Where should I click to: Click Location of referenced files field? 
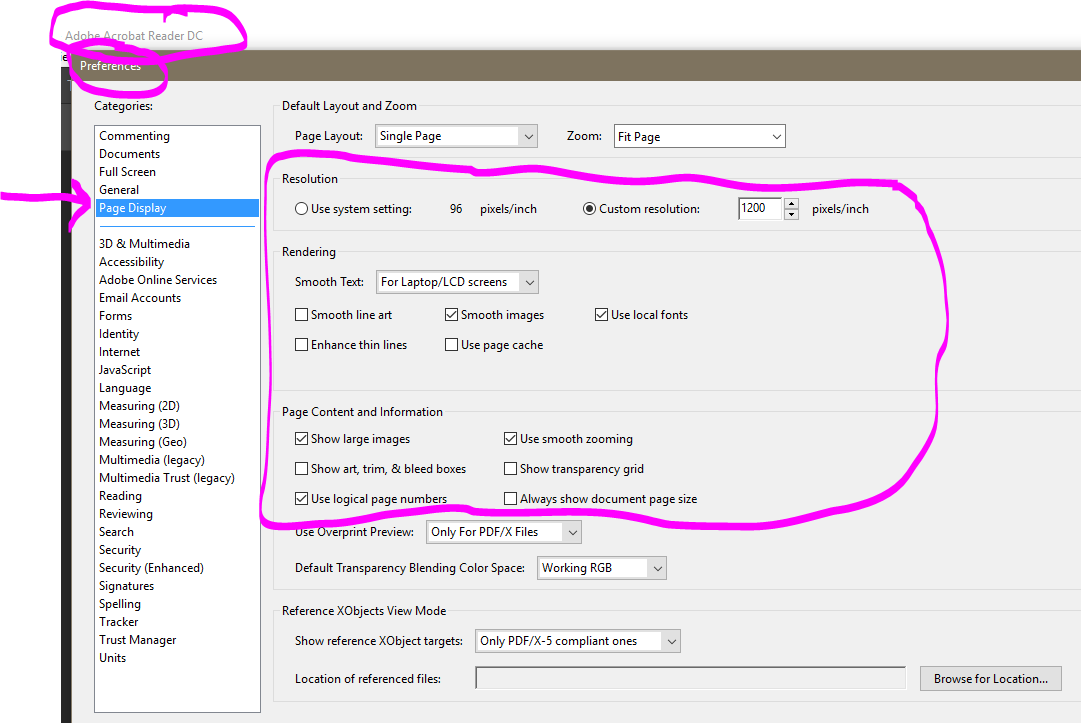690,678
